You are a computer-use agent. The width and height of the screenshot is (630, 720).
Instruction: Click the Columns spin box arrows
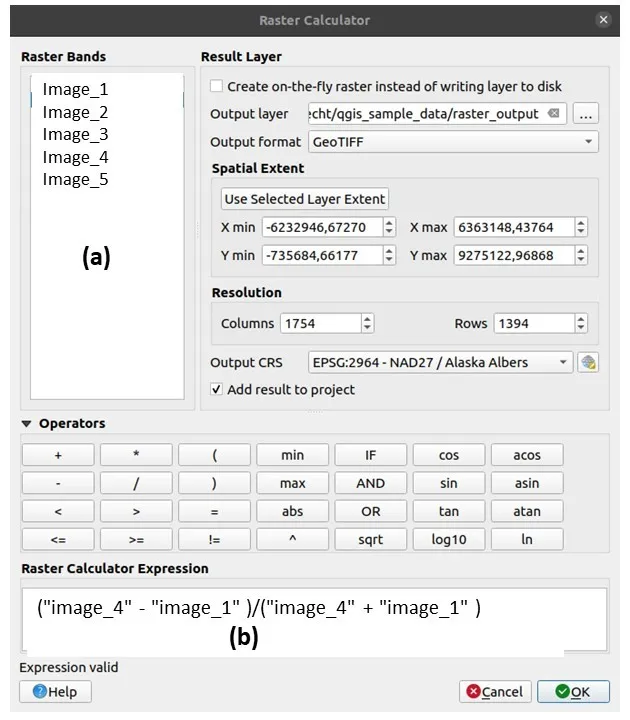pyautogui.click(x=368, y=323)
